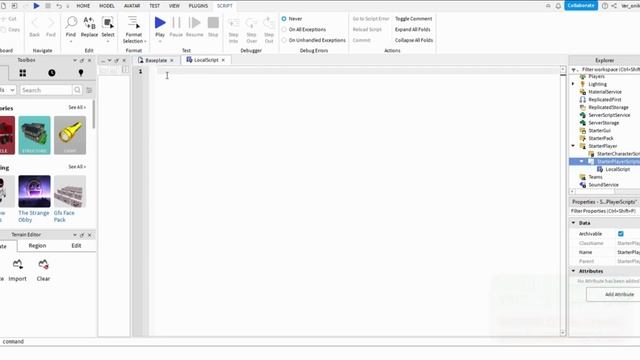Click the Stop test button
Image resolution: width=640 pixels, height=360 pixels.
[213, 27]
